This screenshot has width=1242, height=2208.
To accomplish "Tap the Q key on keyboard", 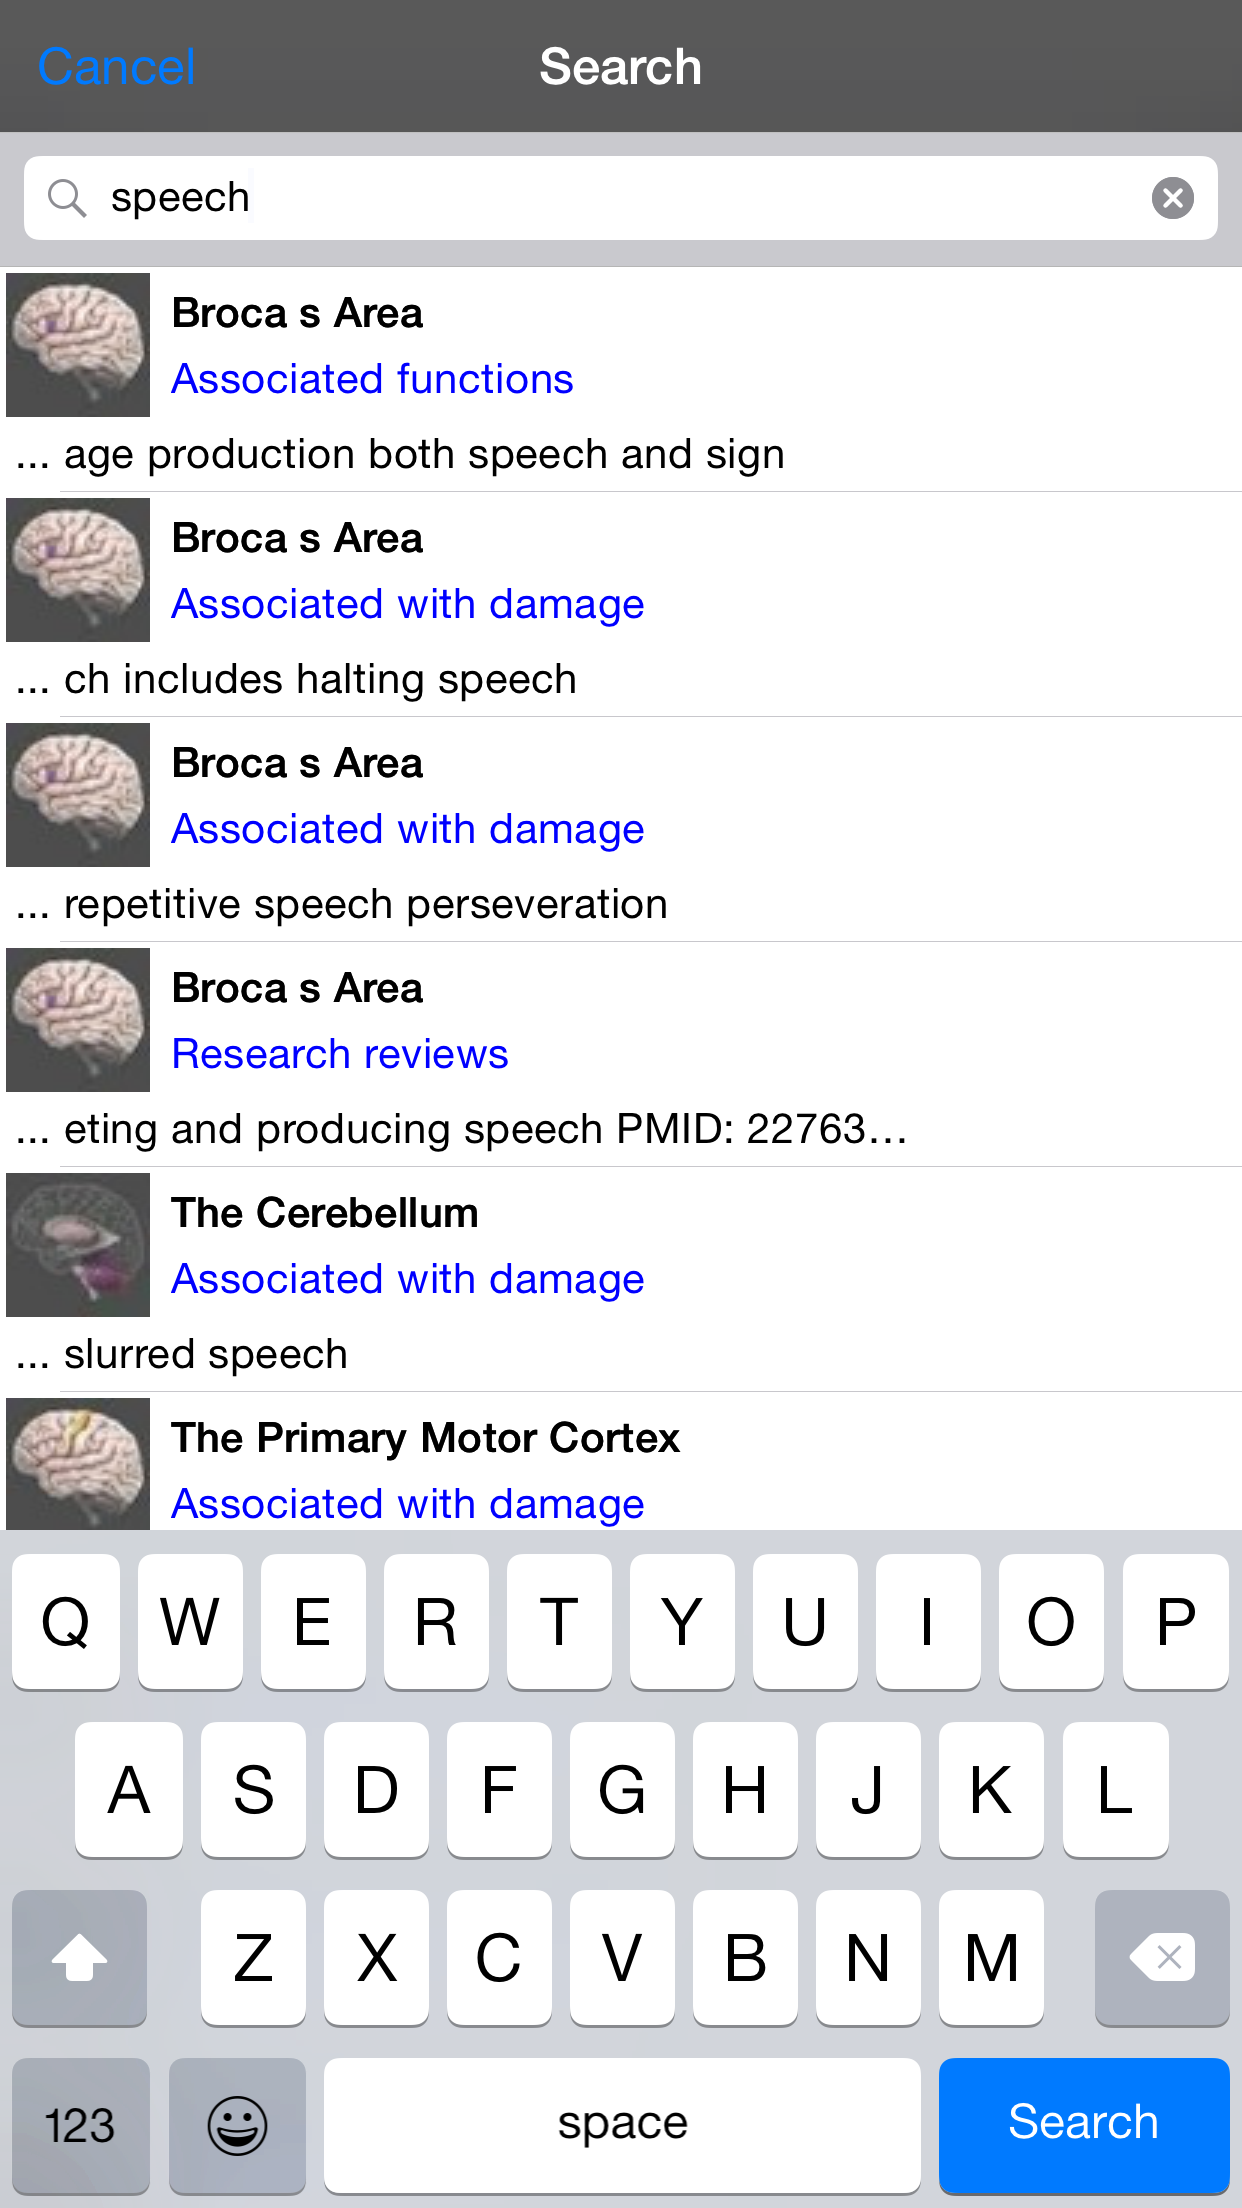I will (66, 1621).
